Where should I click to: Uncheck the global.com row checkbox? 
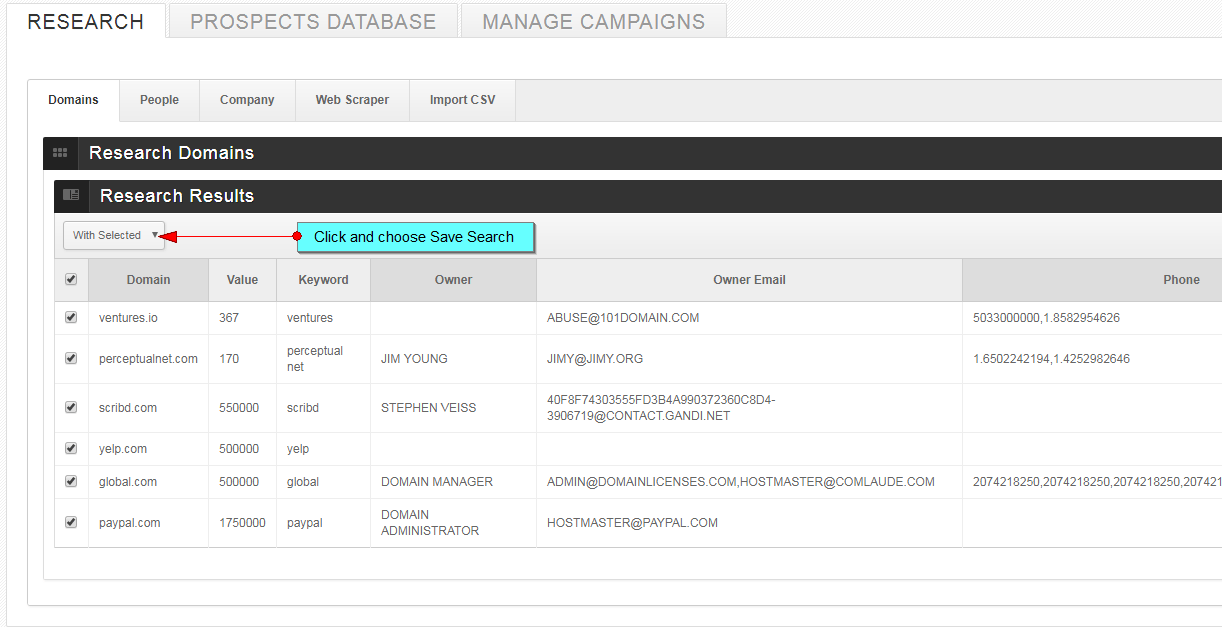[71, 481]
